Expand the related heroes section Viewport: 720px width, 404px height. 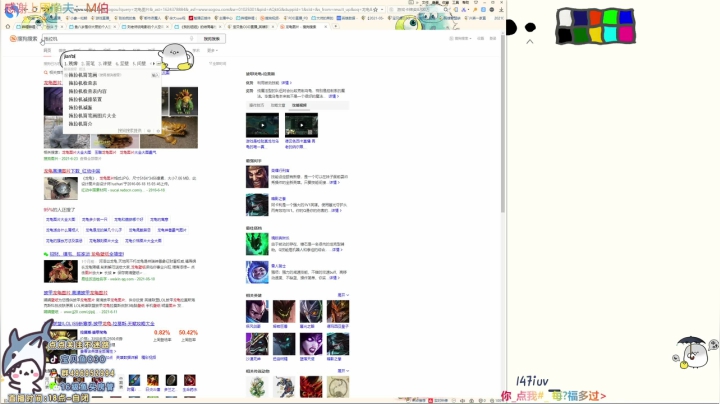point(343,295)
